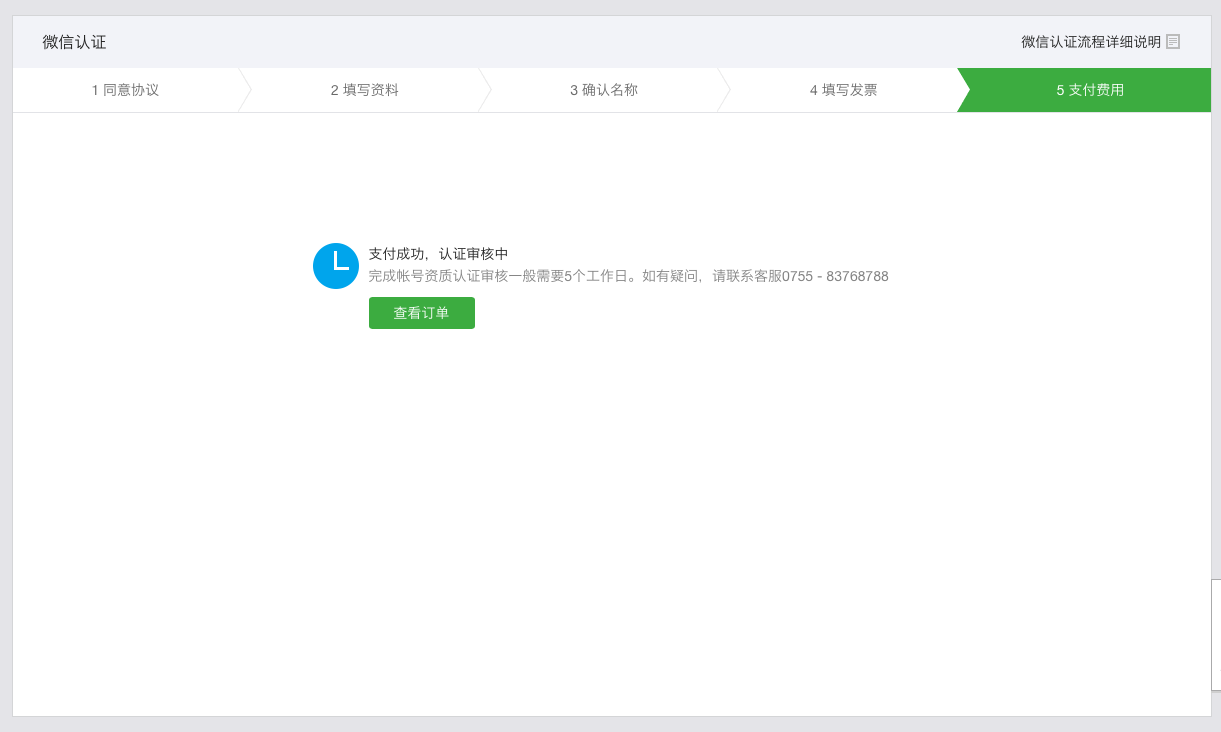The height and width of the screenshot is (732, 1221).
Task: Click the arrow divider after 填写资料 step
Action: click(485, 89)
